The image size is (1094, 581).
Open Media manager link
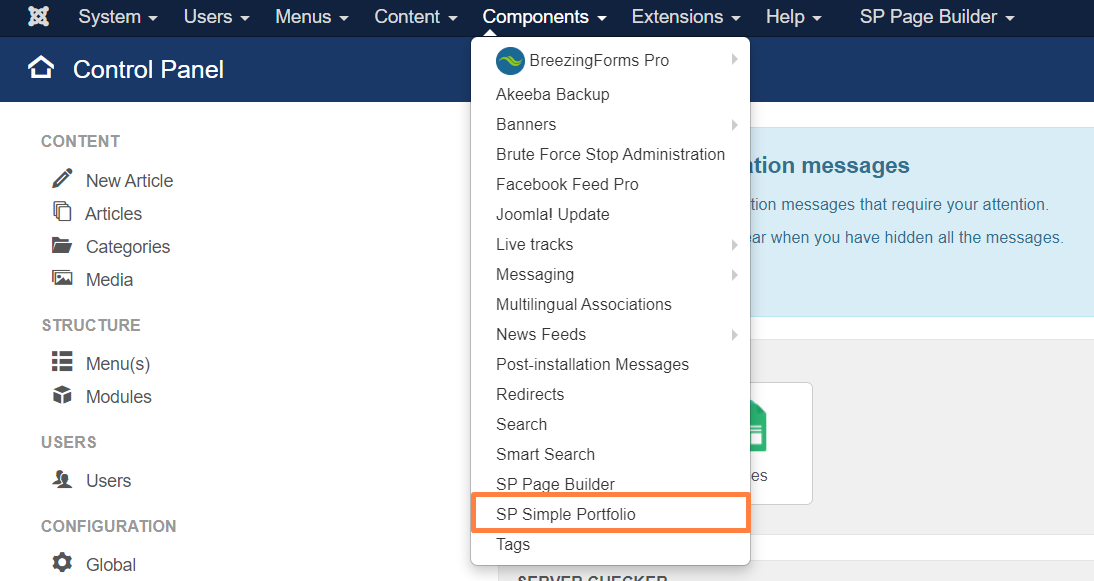109,280
